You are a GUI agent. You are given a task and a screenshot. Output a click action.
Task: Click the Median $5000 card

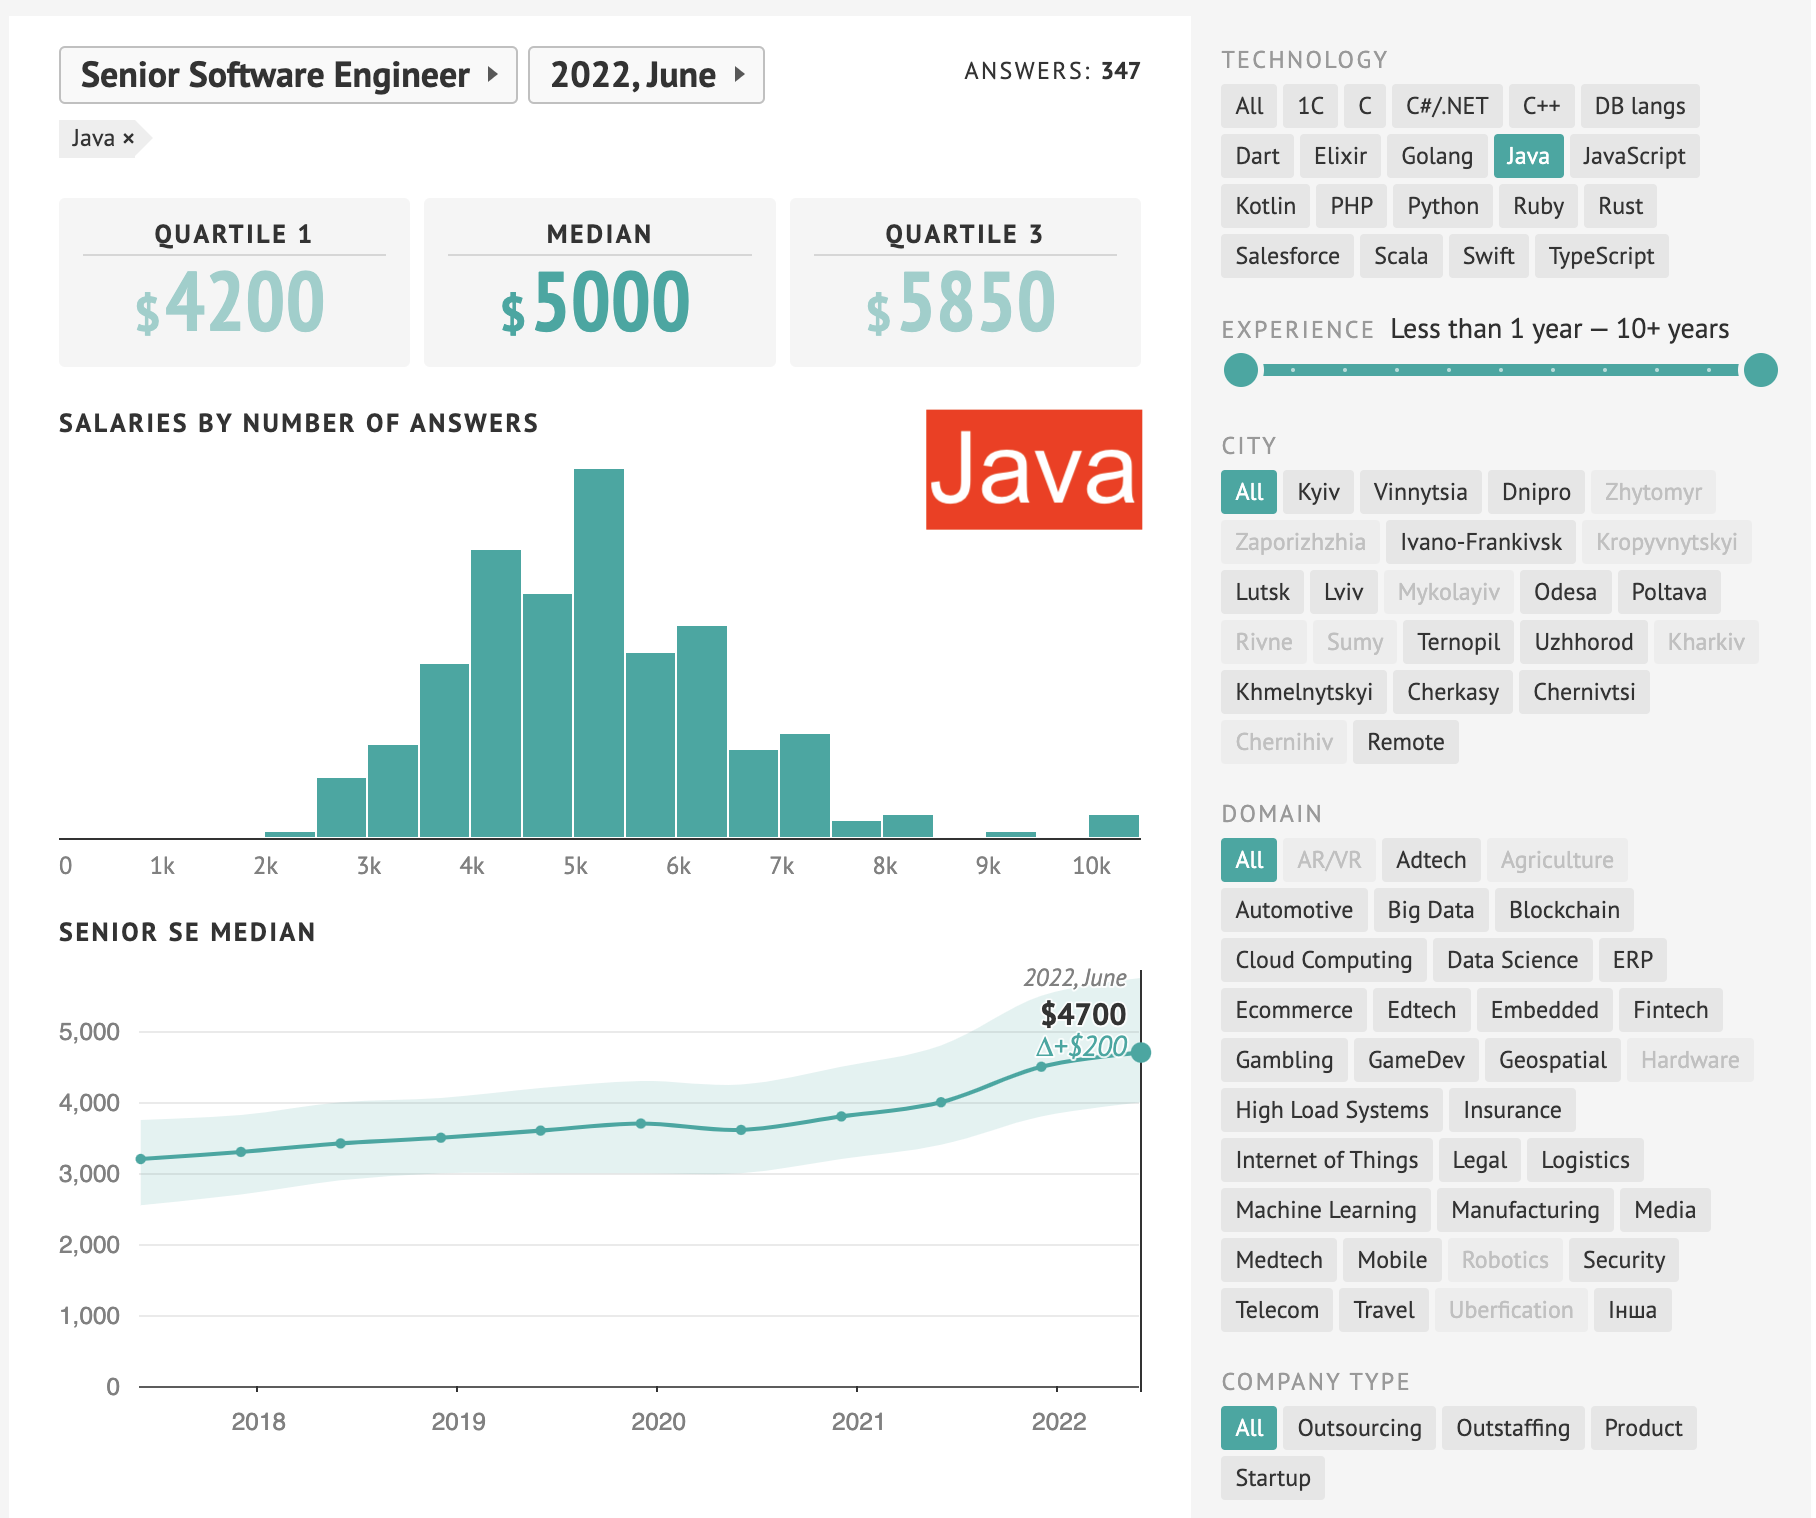click(599, 282)
